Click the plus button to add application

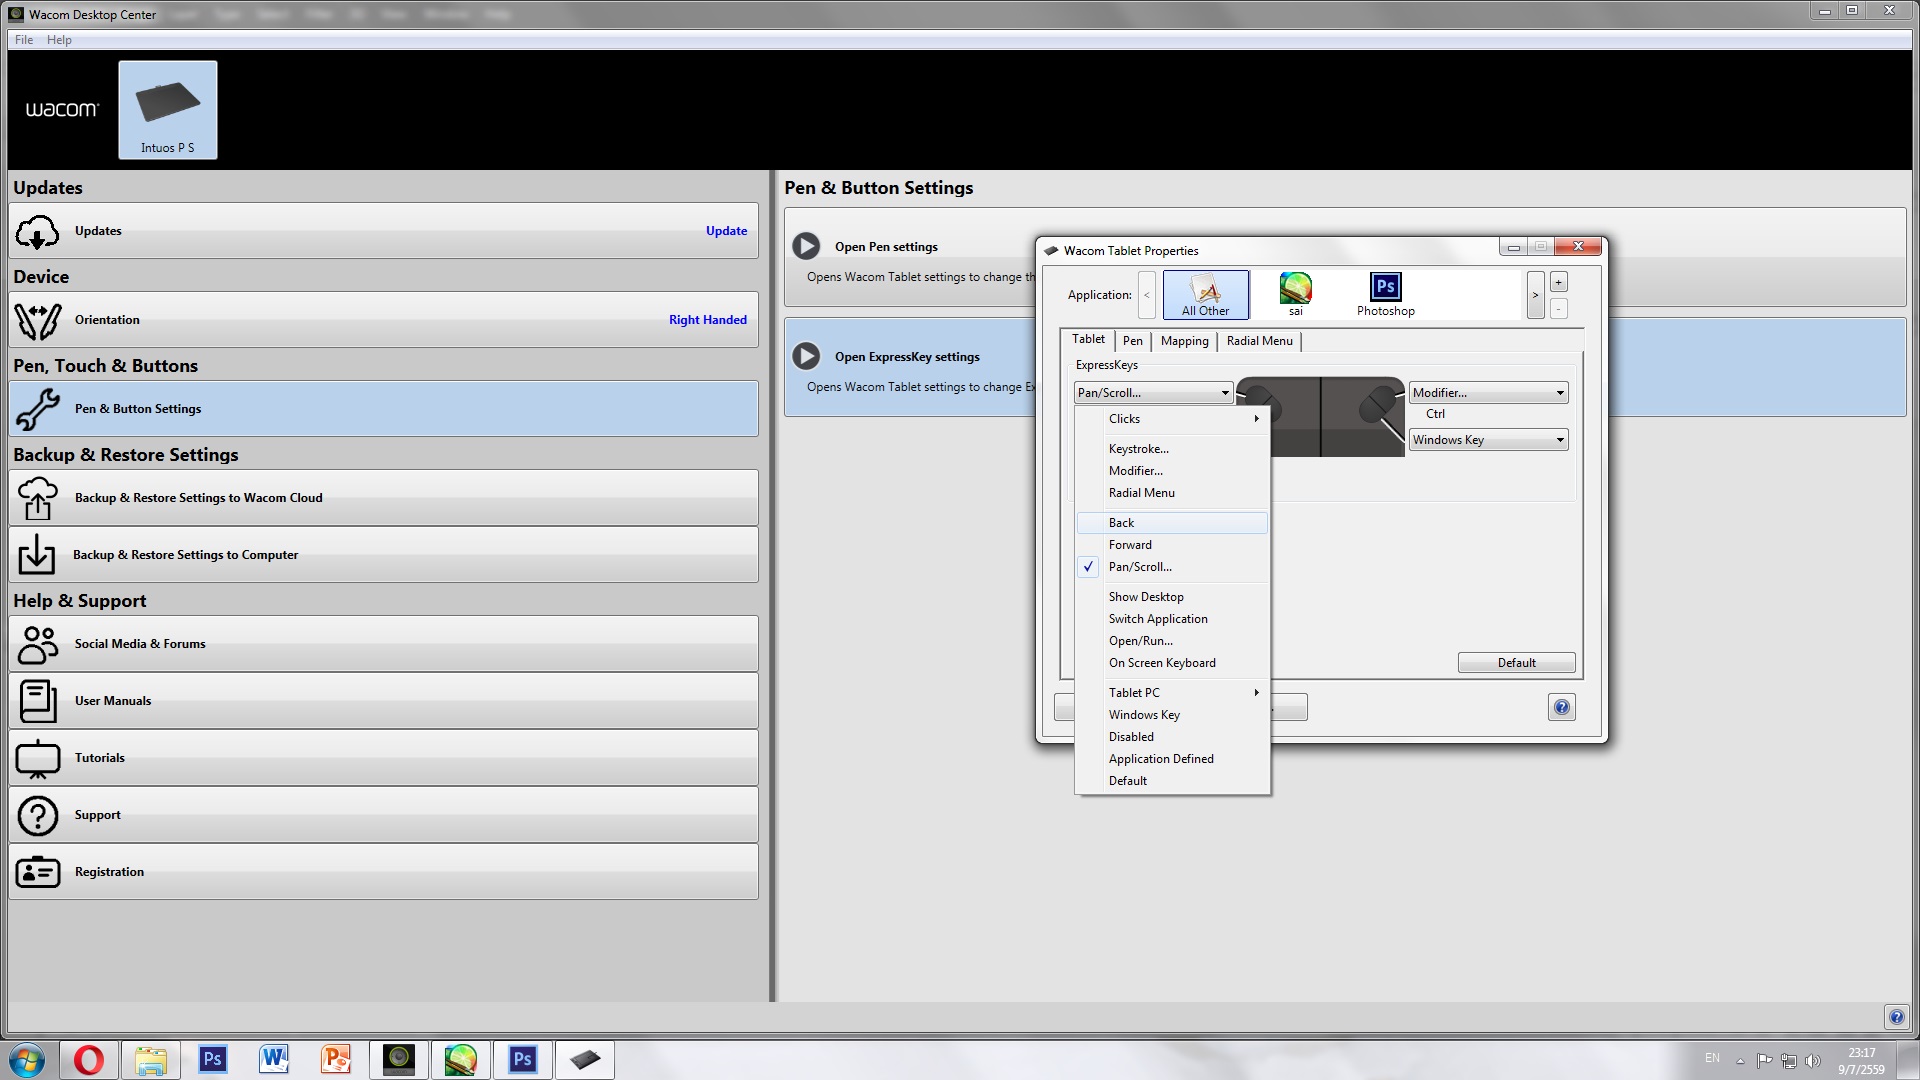click(x=1558, y=283)
